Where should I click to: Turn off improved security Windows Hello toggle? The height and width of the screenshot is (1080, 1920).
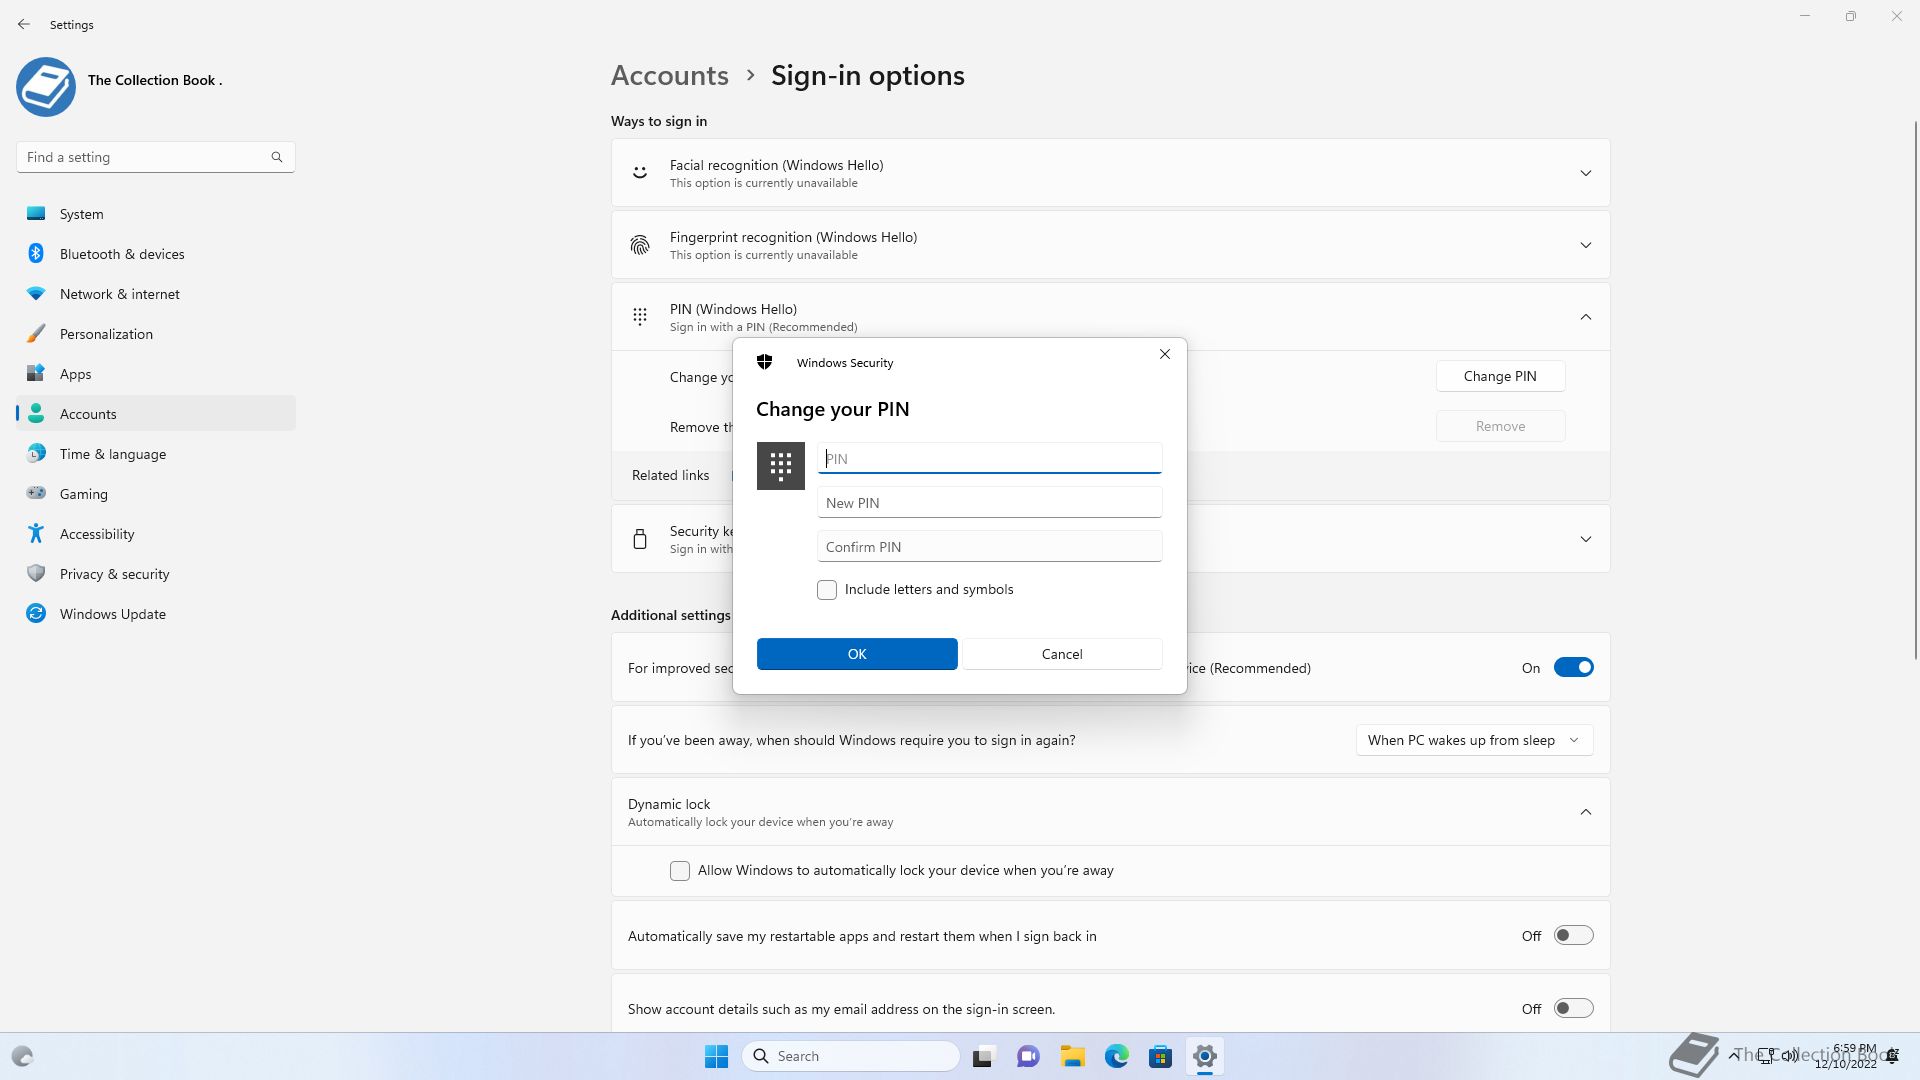[1574, 668]
